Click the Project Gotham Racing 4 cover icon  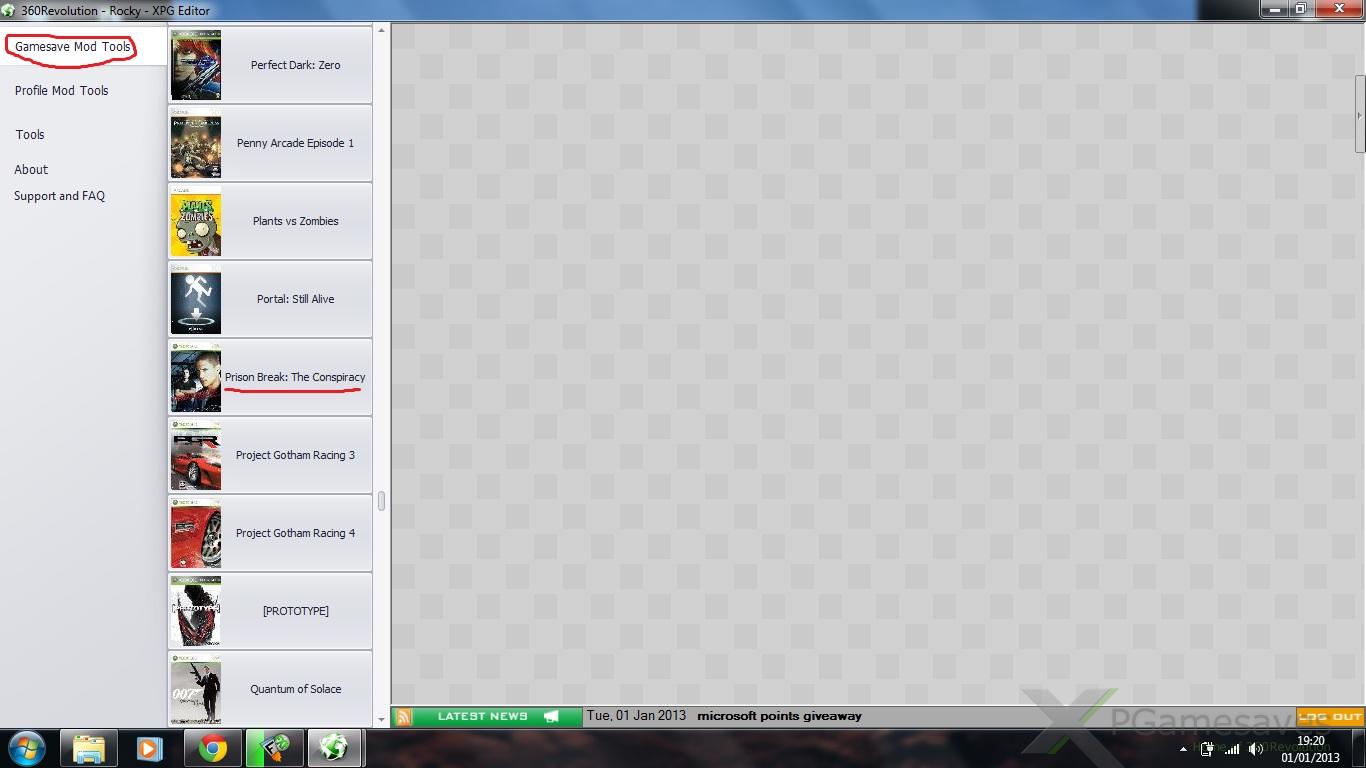coord(196,533)
